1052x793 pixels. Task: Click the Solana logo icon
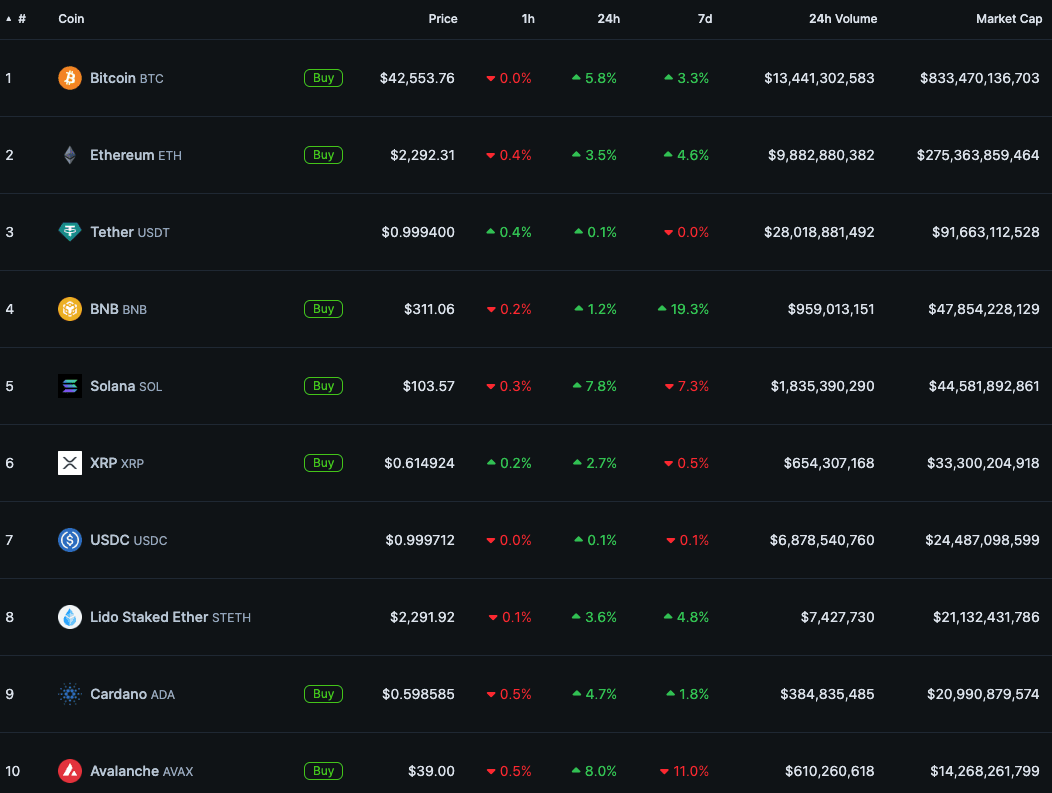[69, 386]
